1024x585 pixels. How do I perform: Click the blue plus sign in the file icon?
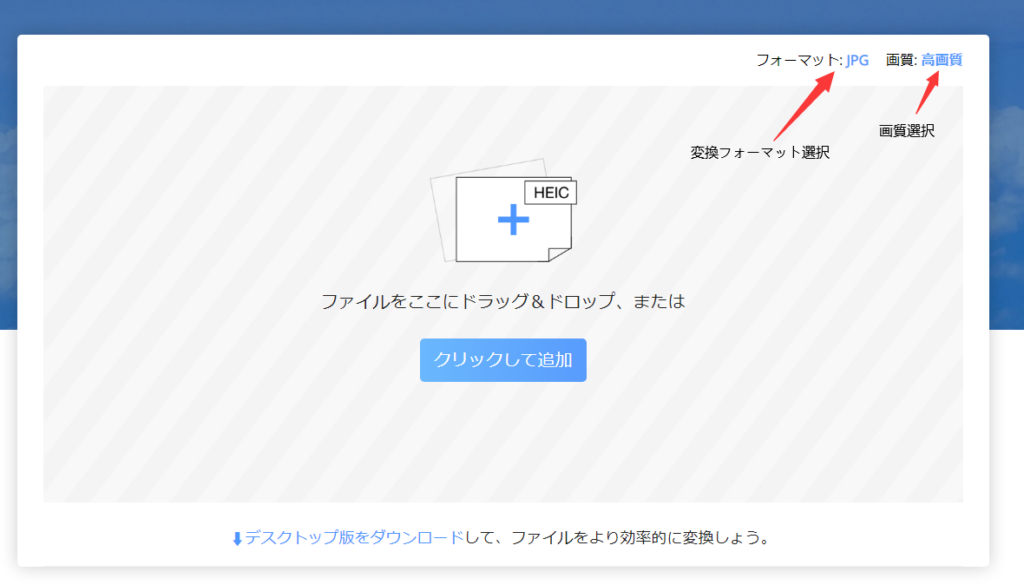coord(512,220)
